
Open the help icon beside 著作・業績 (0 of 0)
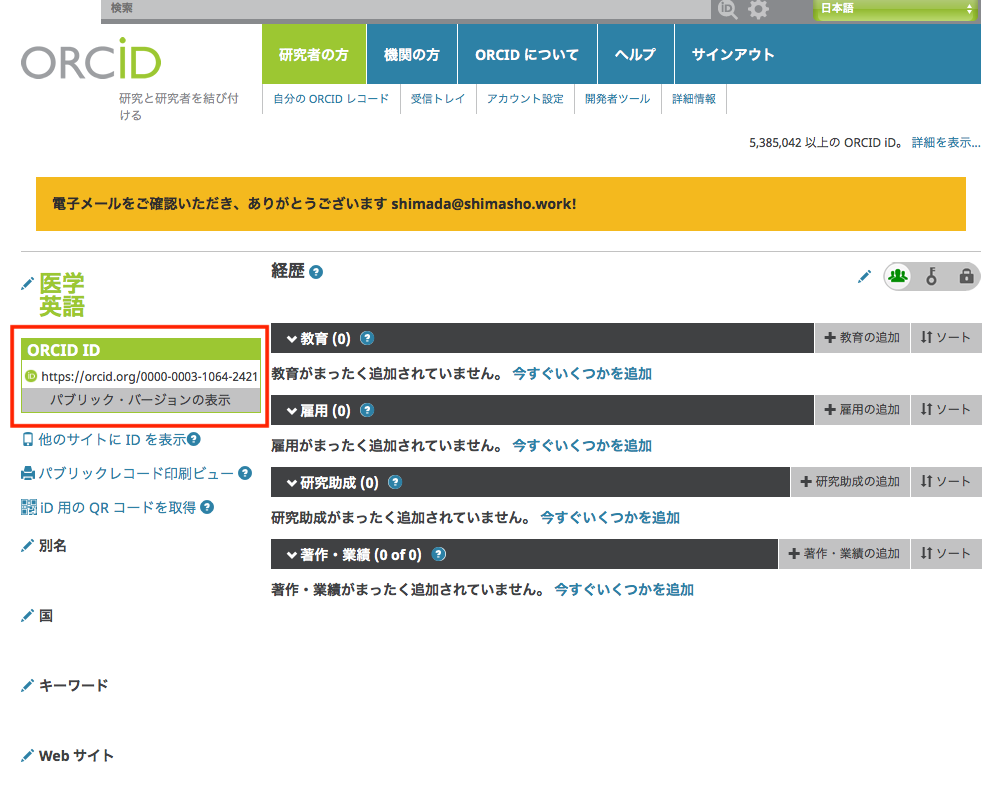tap(439, 554)
